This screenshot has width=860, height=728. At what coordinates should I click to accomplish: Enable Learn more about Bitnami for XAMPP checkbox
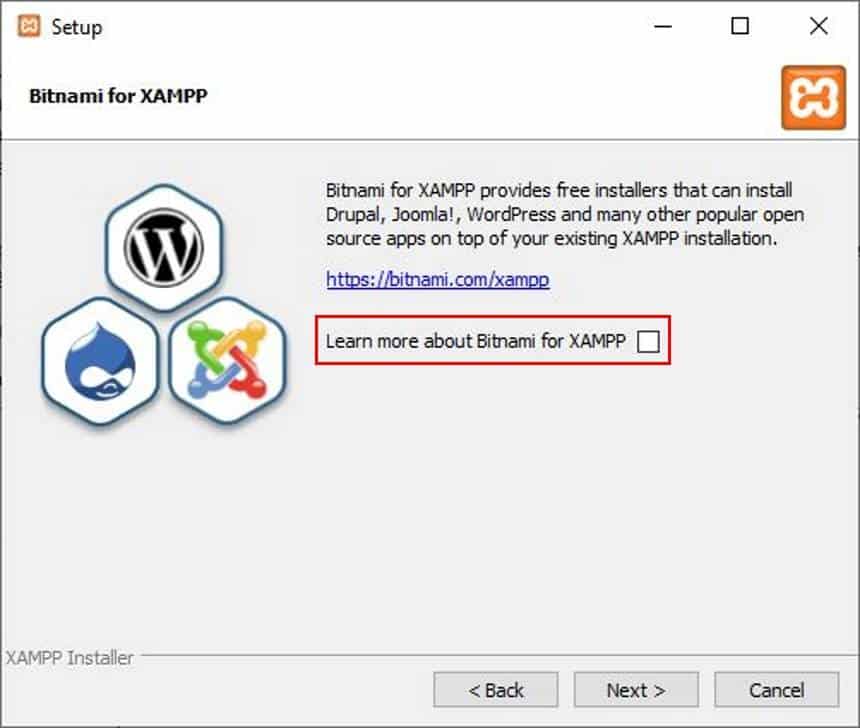[x=648, y=341]
